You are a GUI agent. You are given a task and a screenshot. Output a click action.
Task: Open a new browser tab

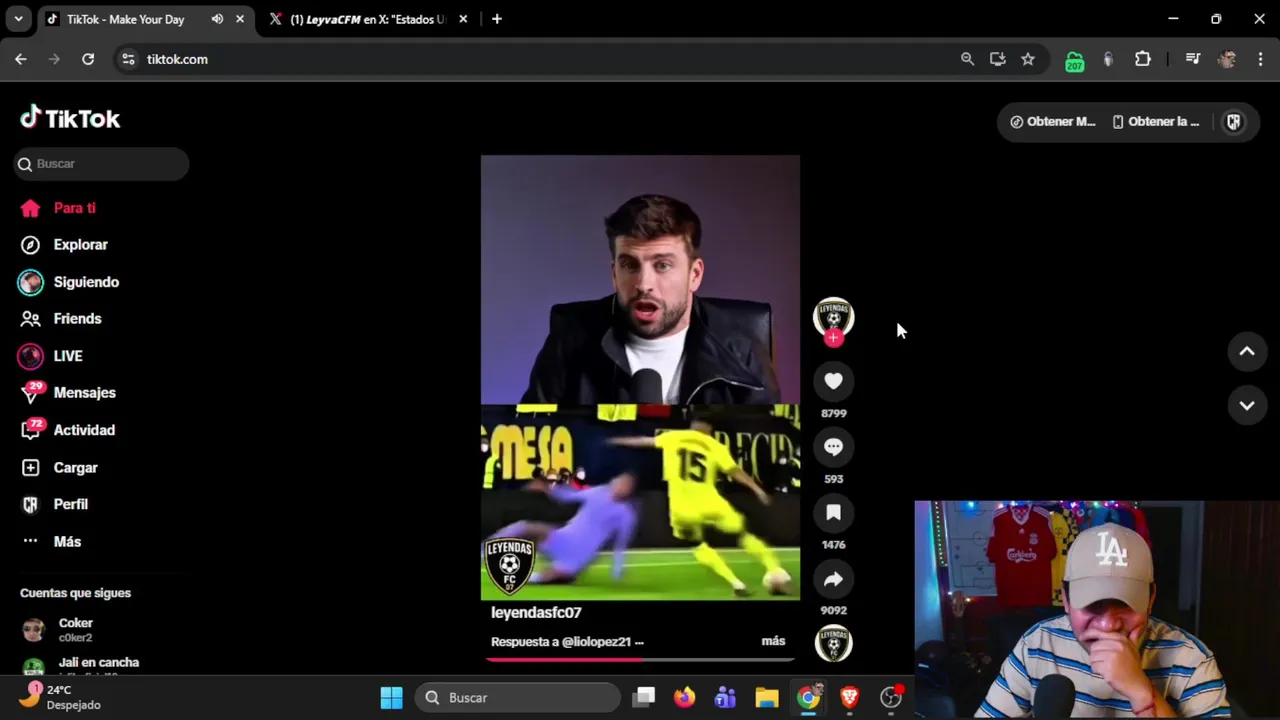pyautogui.click(x=497, y=19)
